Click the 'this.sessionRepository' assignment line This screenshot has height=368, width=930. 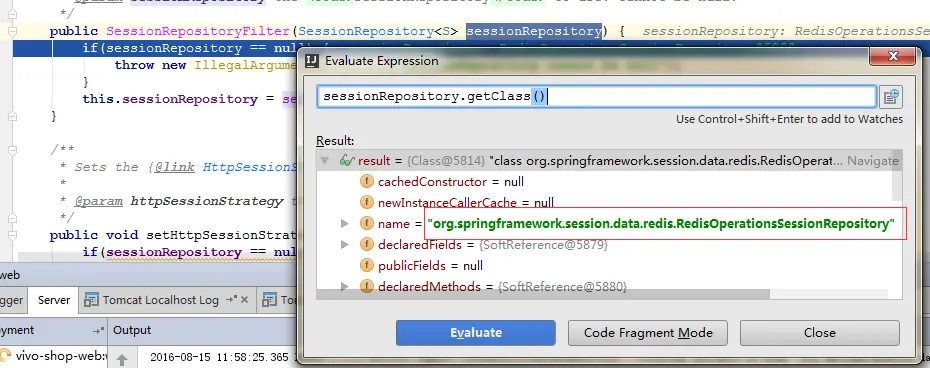[x=189, y=99]
